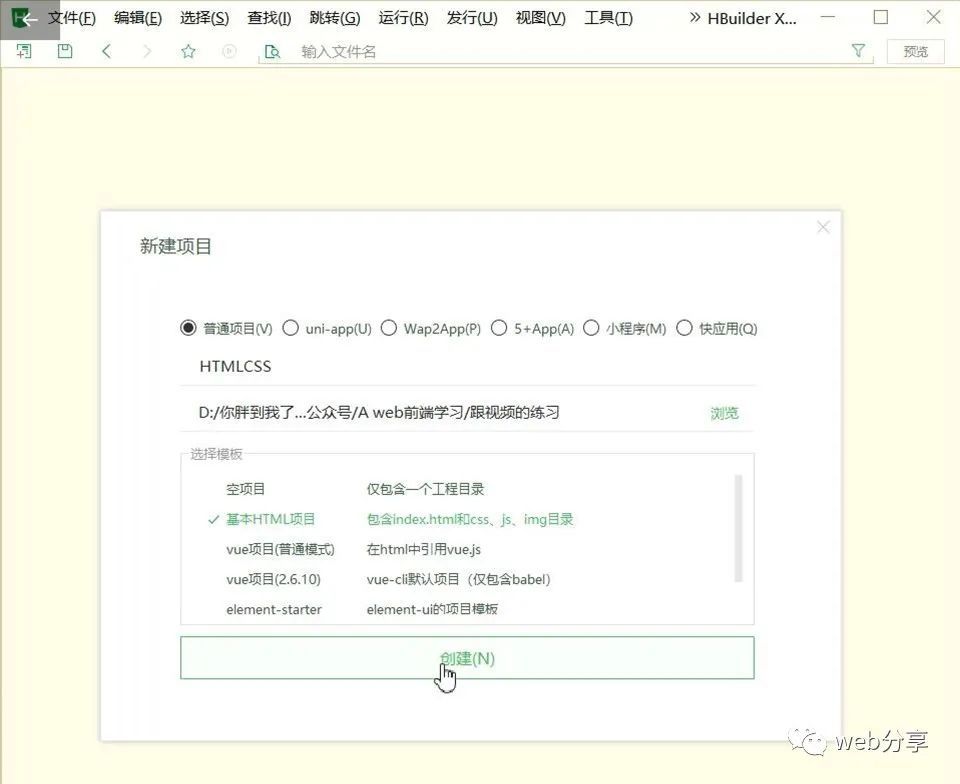The image size is (960, 784).
Task: Select the uni-app(U) radio button
Action: click(x=290, y=328)
